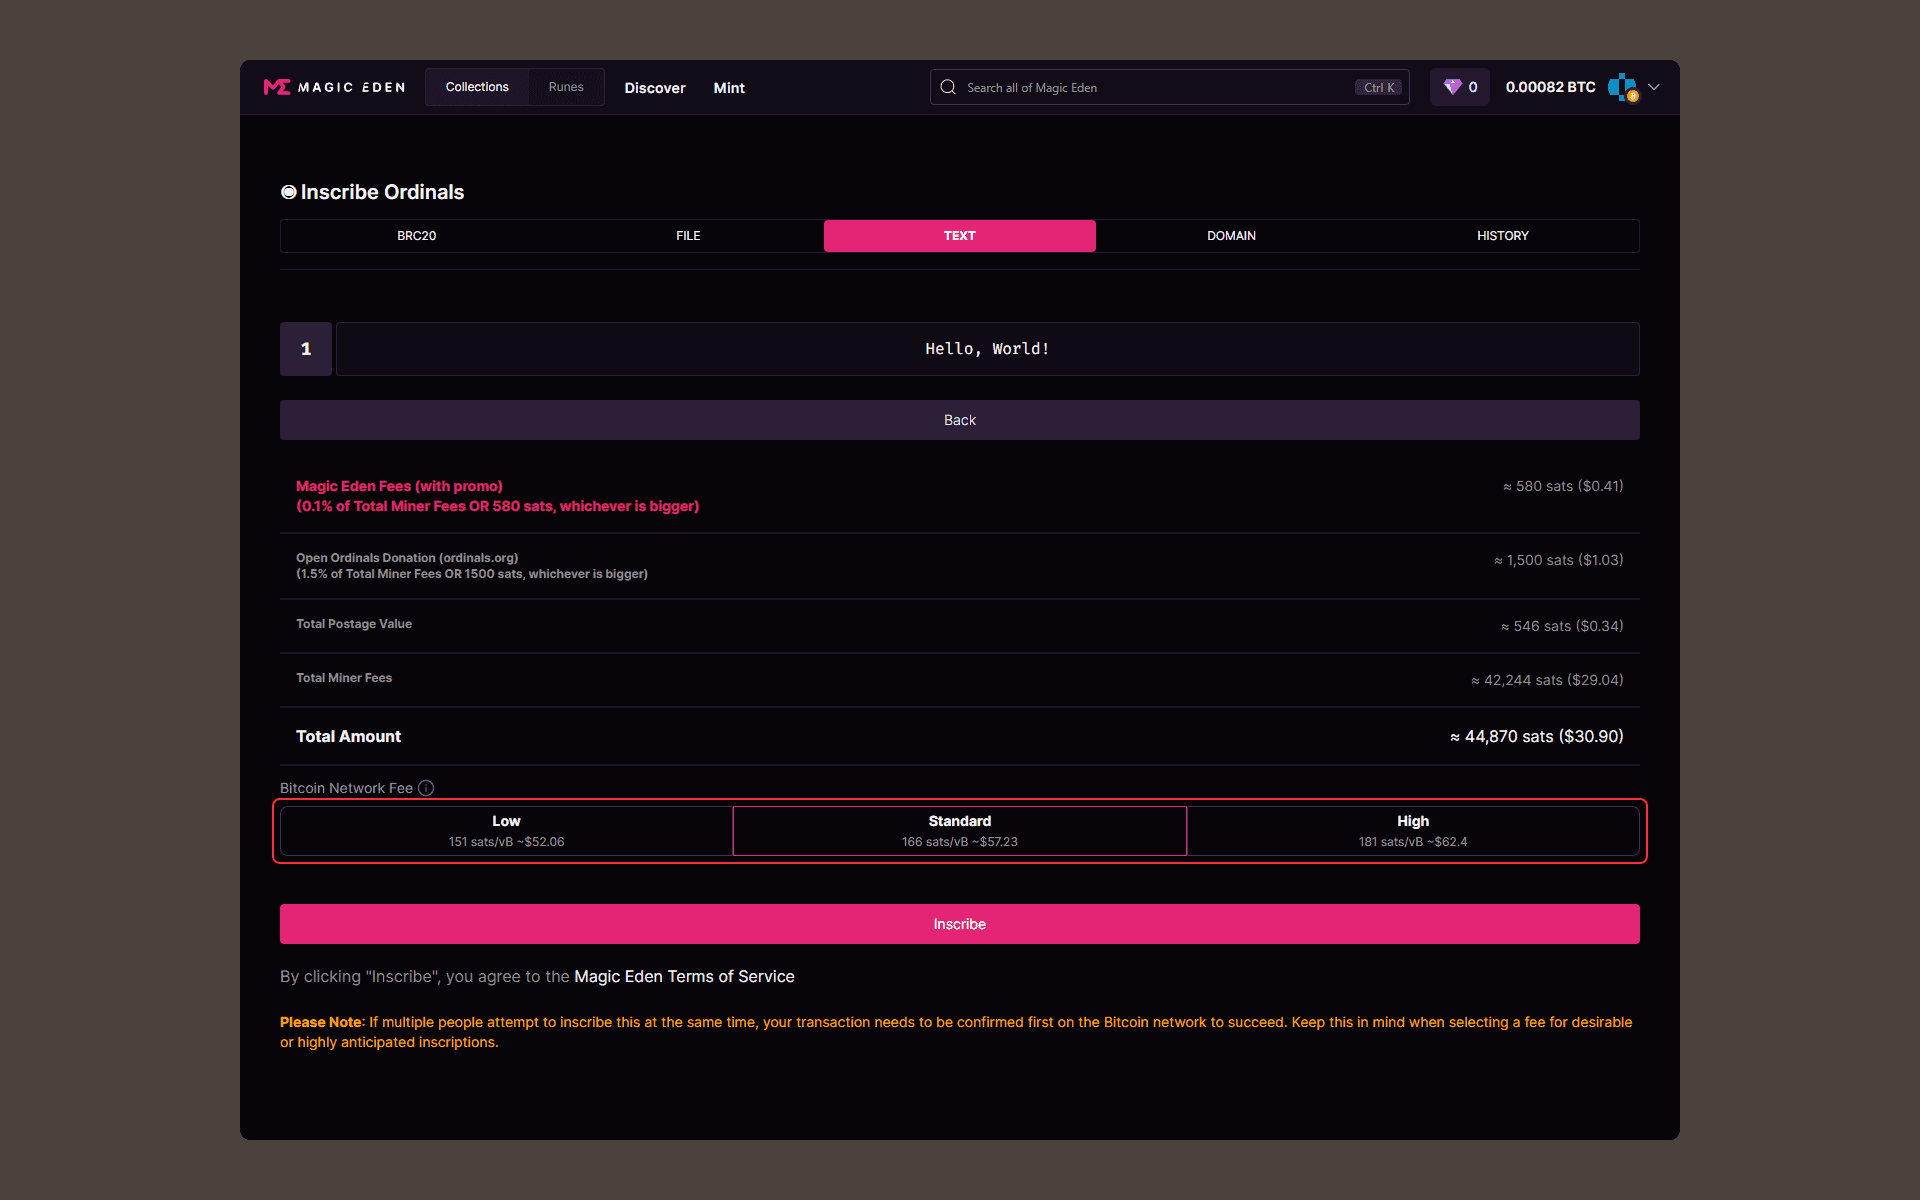Expand the wallet account dropdown chevron
The height and width of the screenshot is (1200, 1920).
coord(1655,87)
